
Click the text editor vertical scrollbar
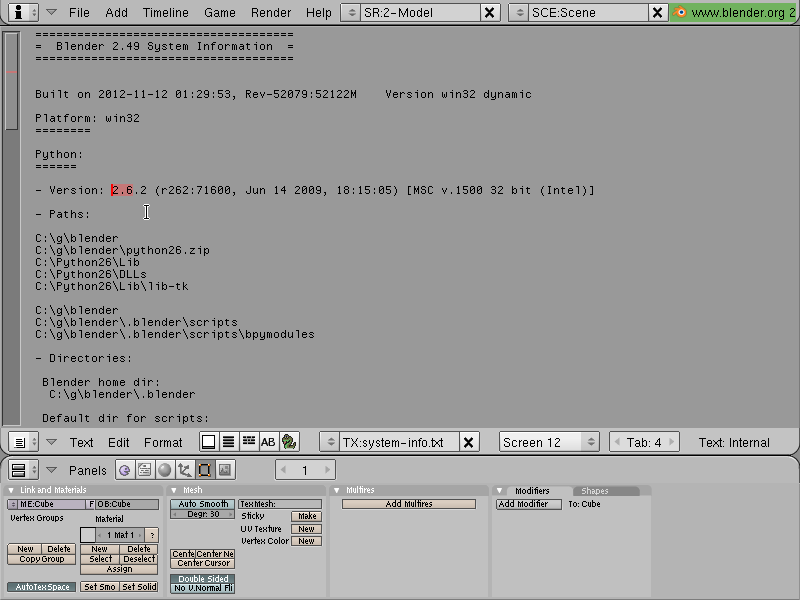(12, 81)
